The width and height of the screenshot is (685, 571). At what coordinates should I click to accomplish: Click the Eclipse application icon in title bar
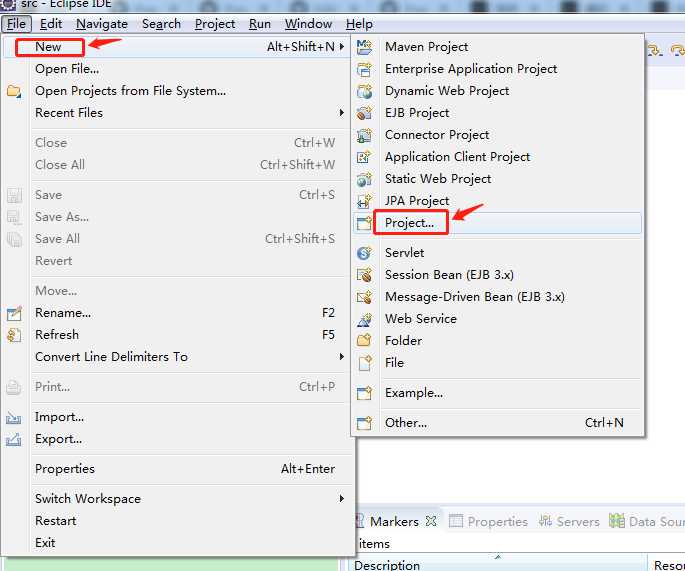pos(8,4)
